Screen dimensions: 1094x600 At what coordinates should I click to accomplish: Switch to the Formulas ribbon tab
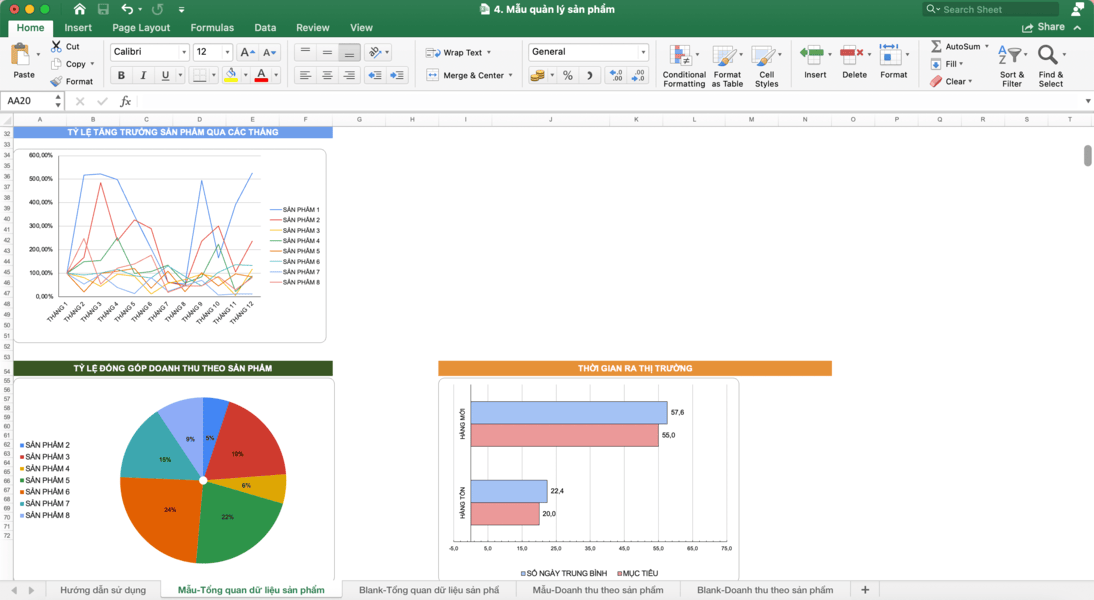(x=212, y=28)
